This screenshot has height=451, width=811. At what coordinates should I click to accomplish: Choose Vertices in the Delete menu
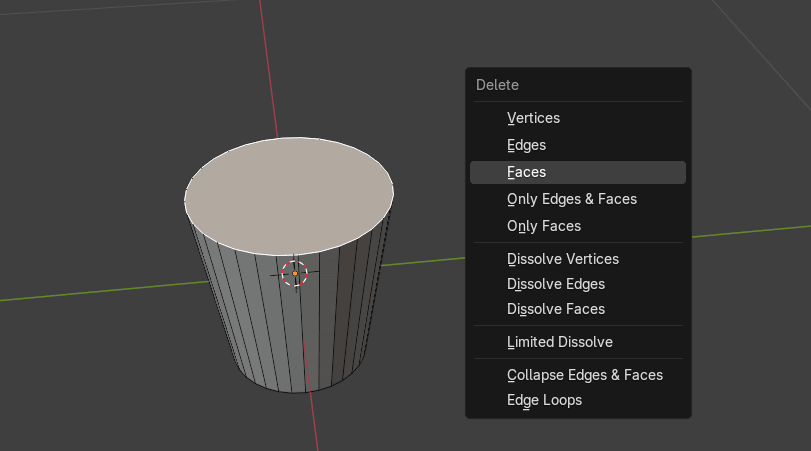click(x=533, y=118)
